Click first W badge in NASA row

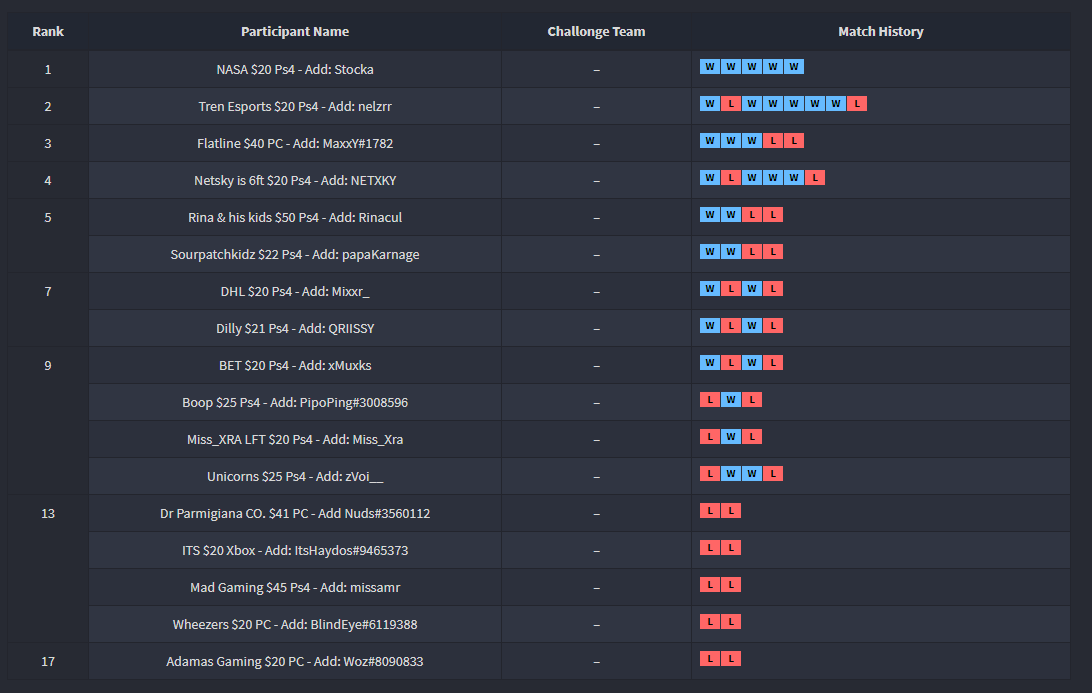[x=710, y=67]
